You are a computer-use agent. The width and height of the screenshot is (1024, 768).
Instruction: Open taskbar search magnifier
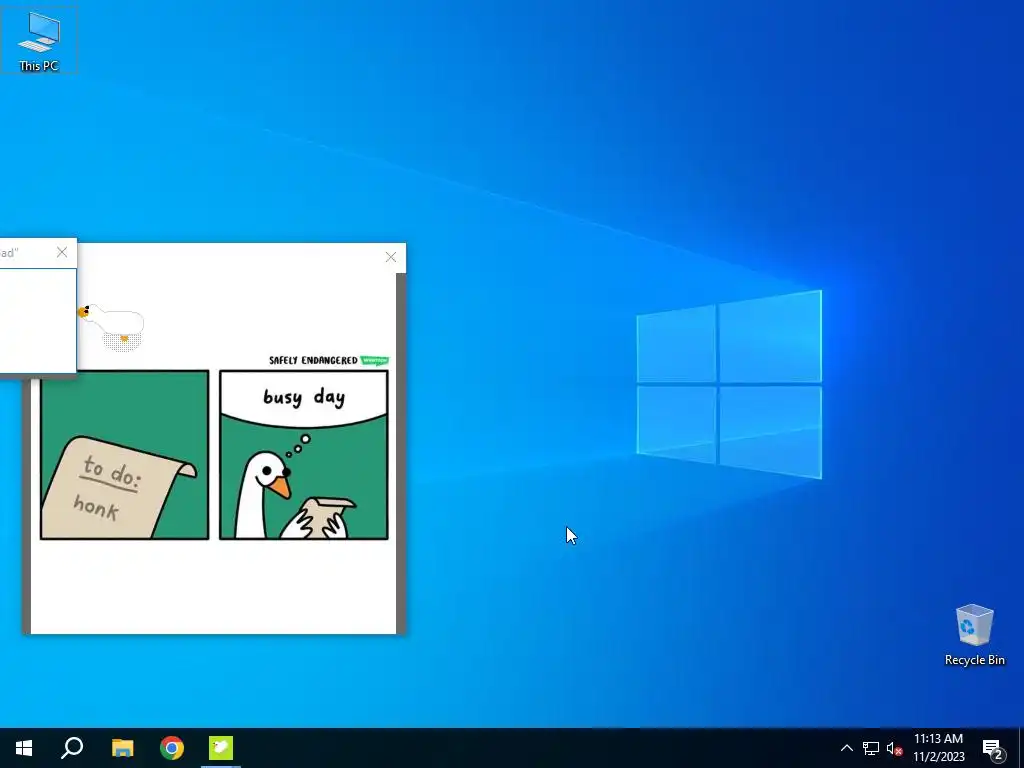(72, 748)
